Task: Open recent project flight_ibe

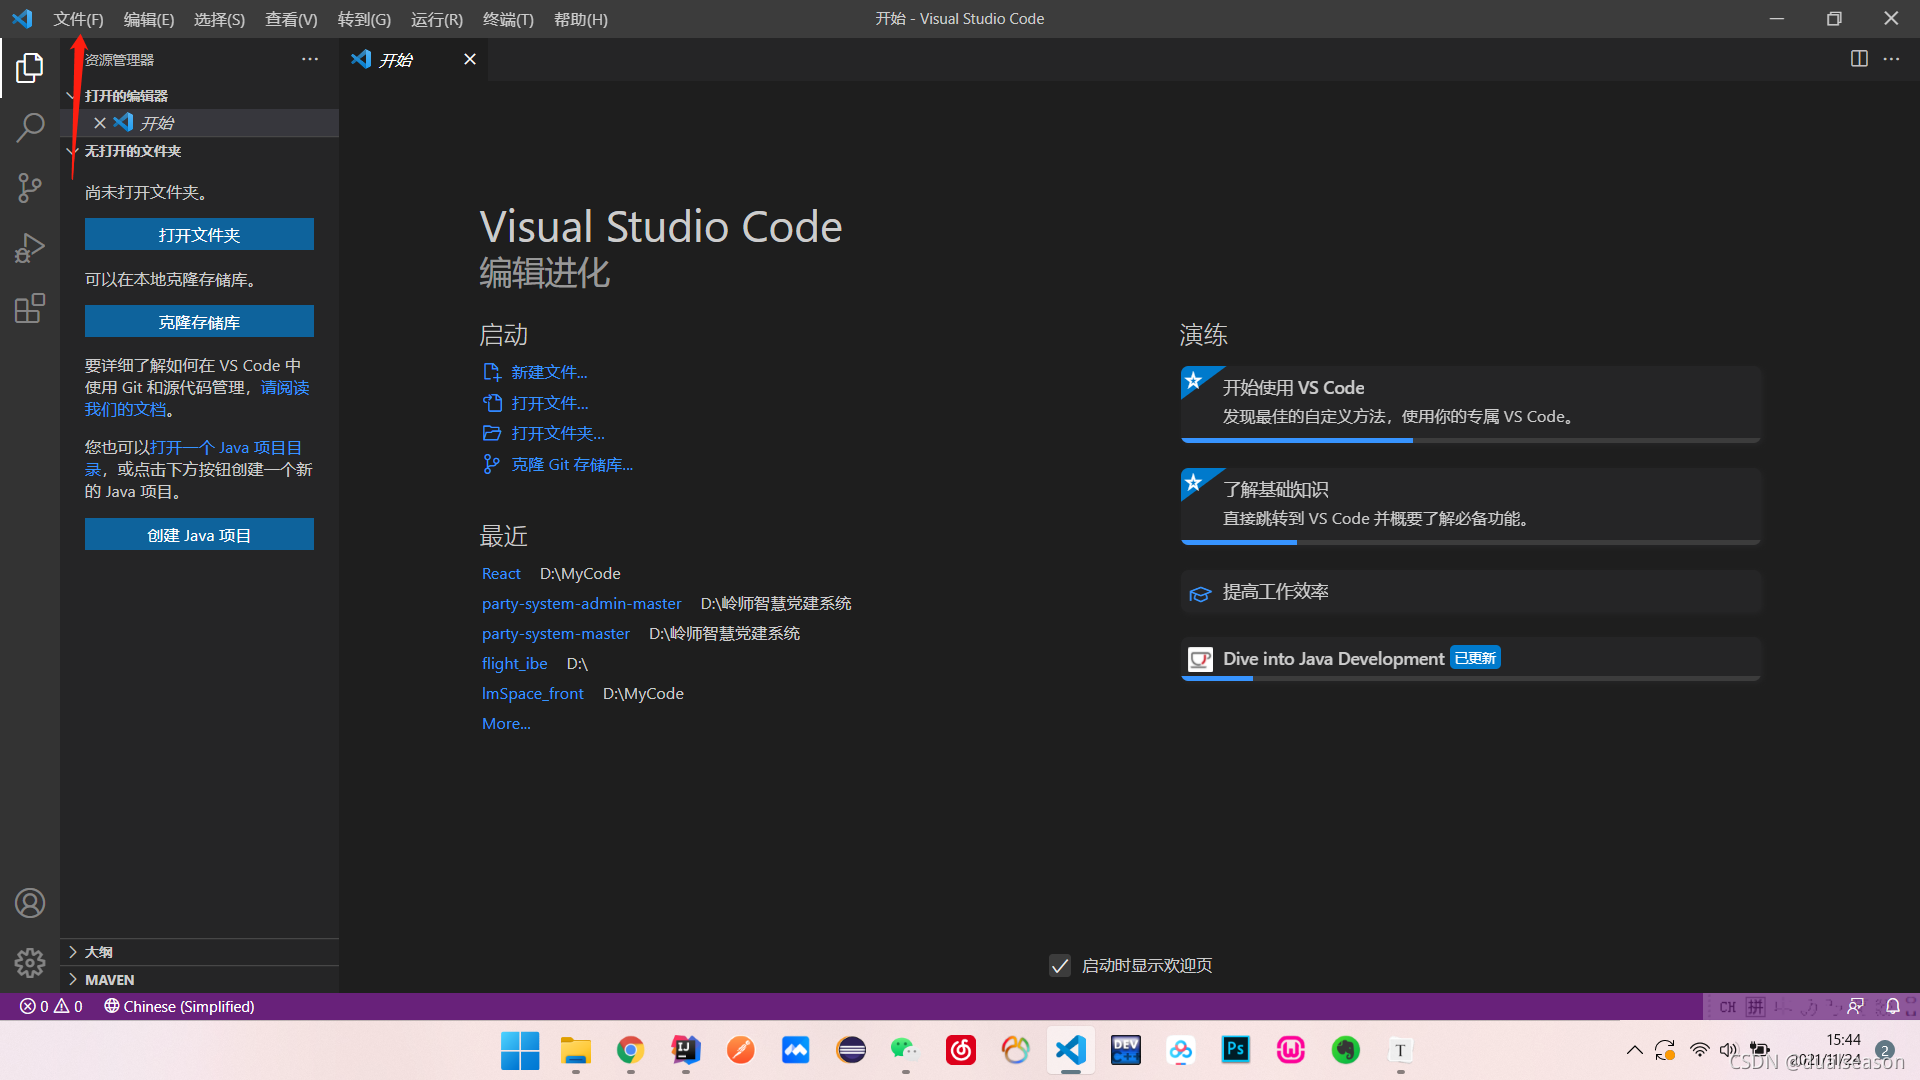Action: [514, 663]
